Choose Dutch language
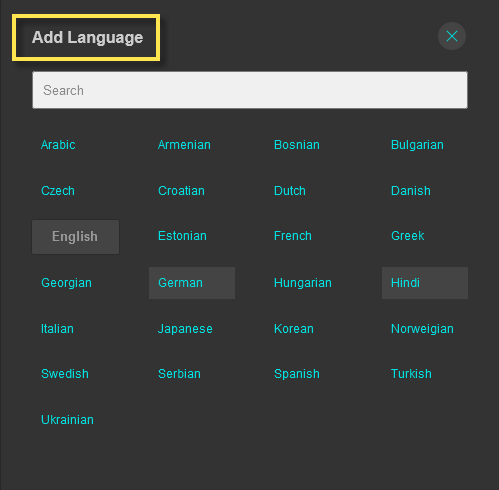Screen dimensions: 499x490 [290, 191]
